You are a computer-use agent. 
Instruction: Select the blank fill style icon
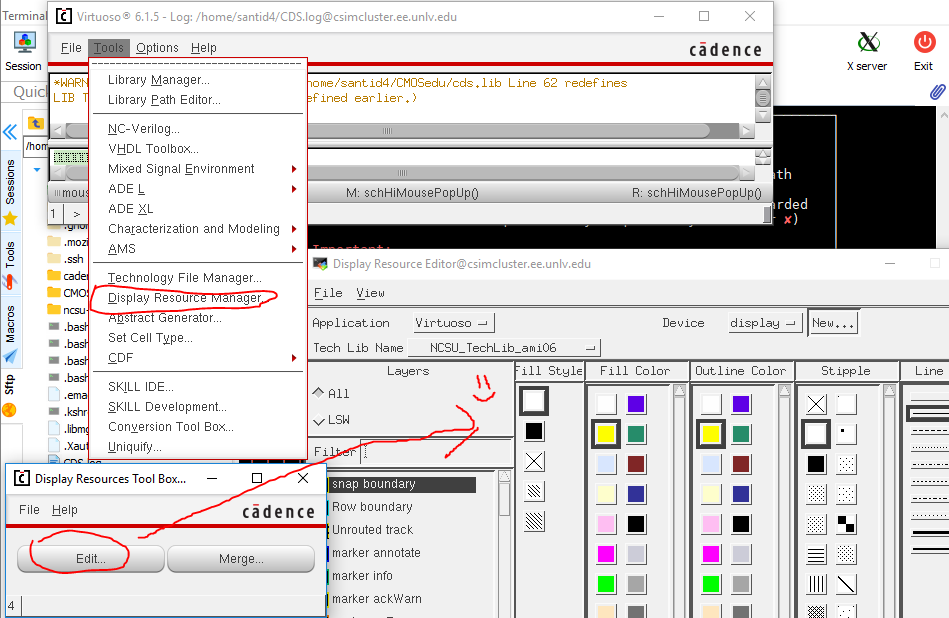(534, 401)
